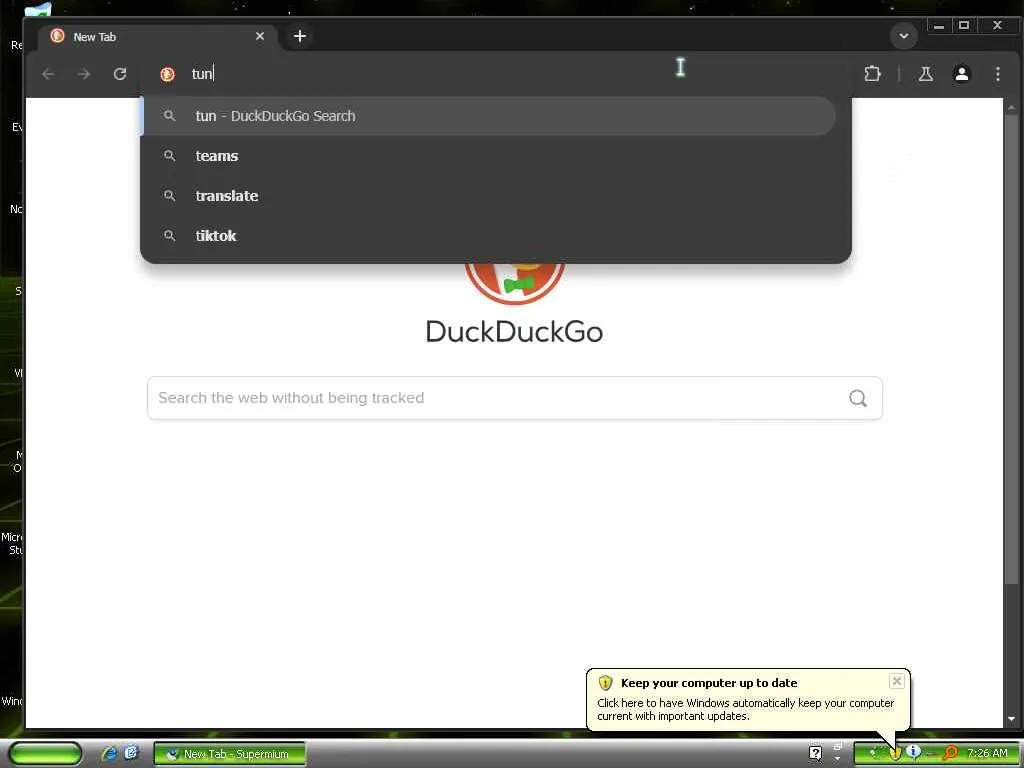
Task: Expand the tab search dropdown
Action: tap(904, 36)
